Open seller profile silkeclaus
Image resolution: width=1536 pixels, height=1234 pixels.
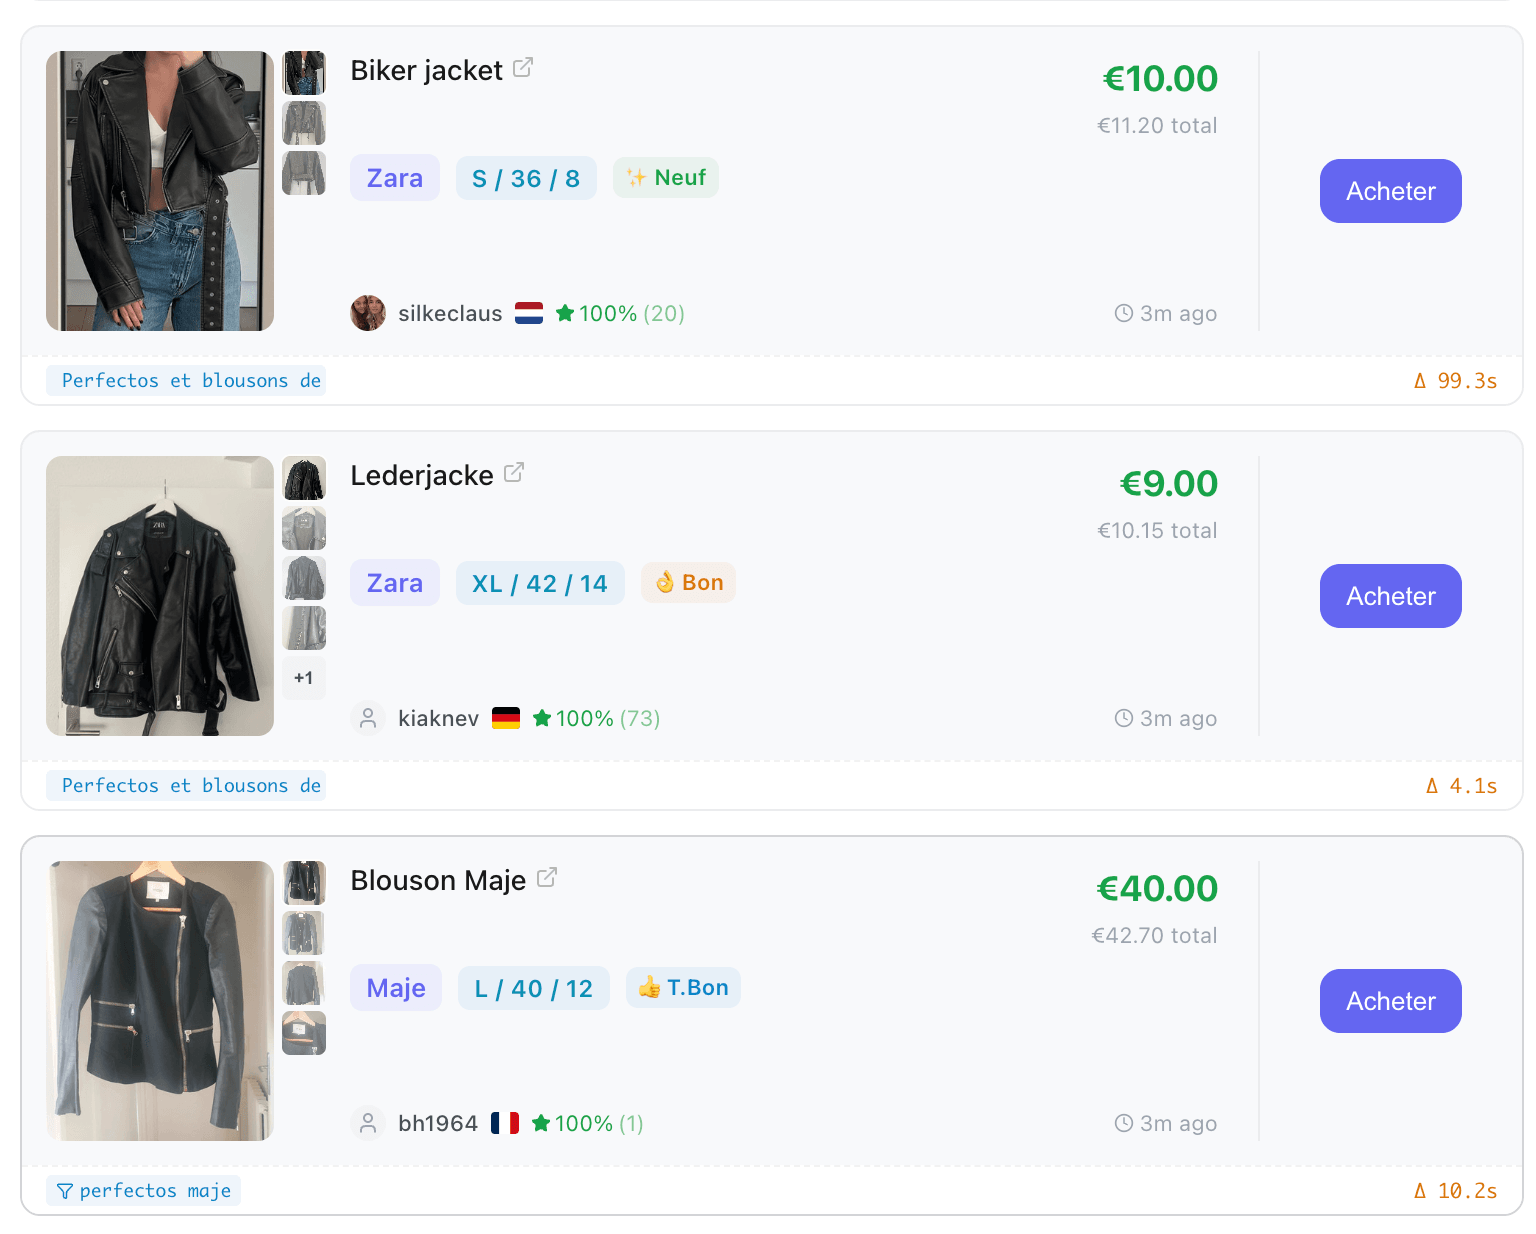pyautogui.click(x=450, y=313)
